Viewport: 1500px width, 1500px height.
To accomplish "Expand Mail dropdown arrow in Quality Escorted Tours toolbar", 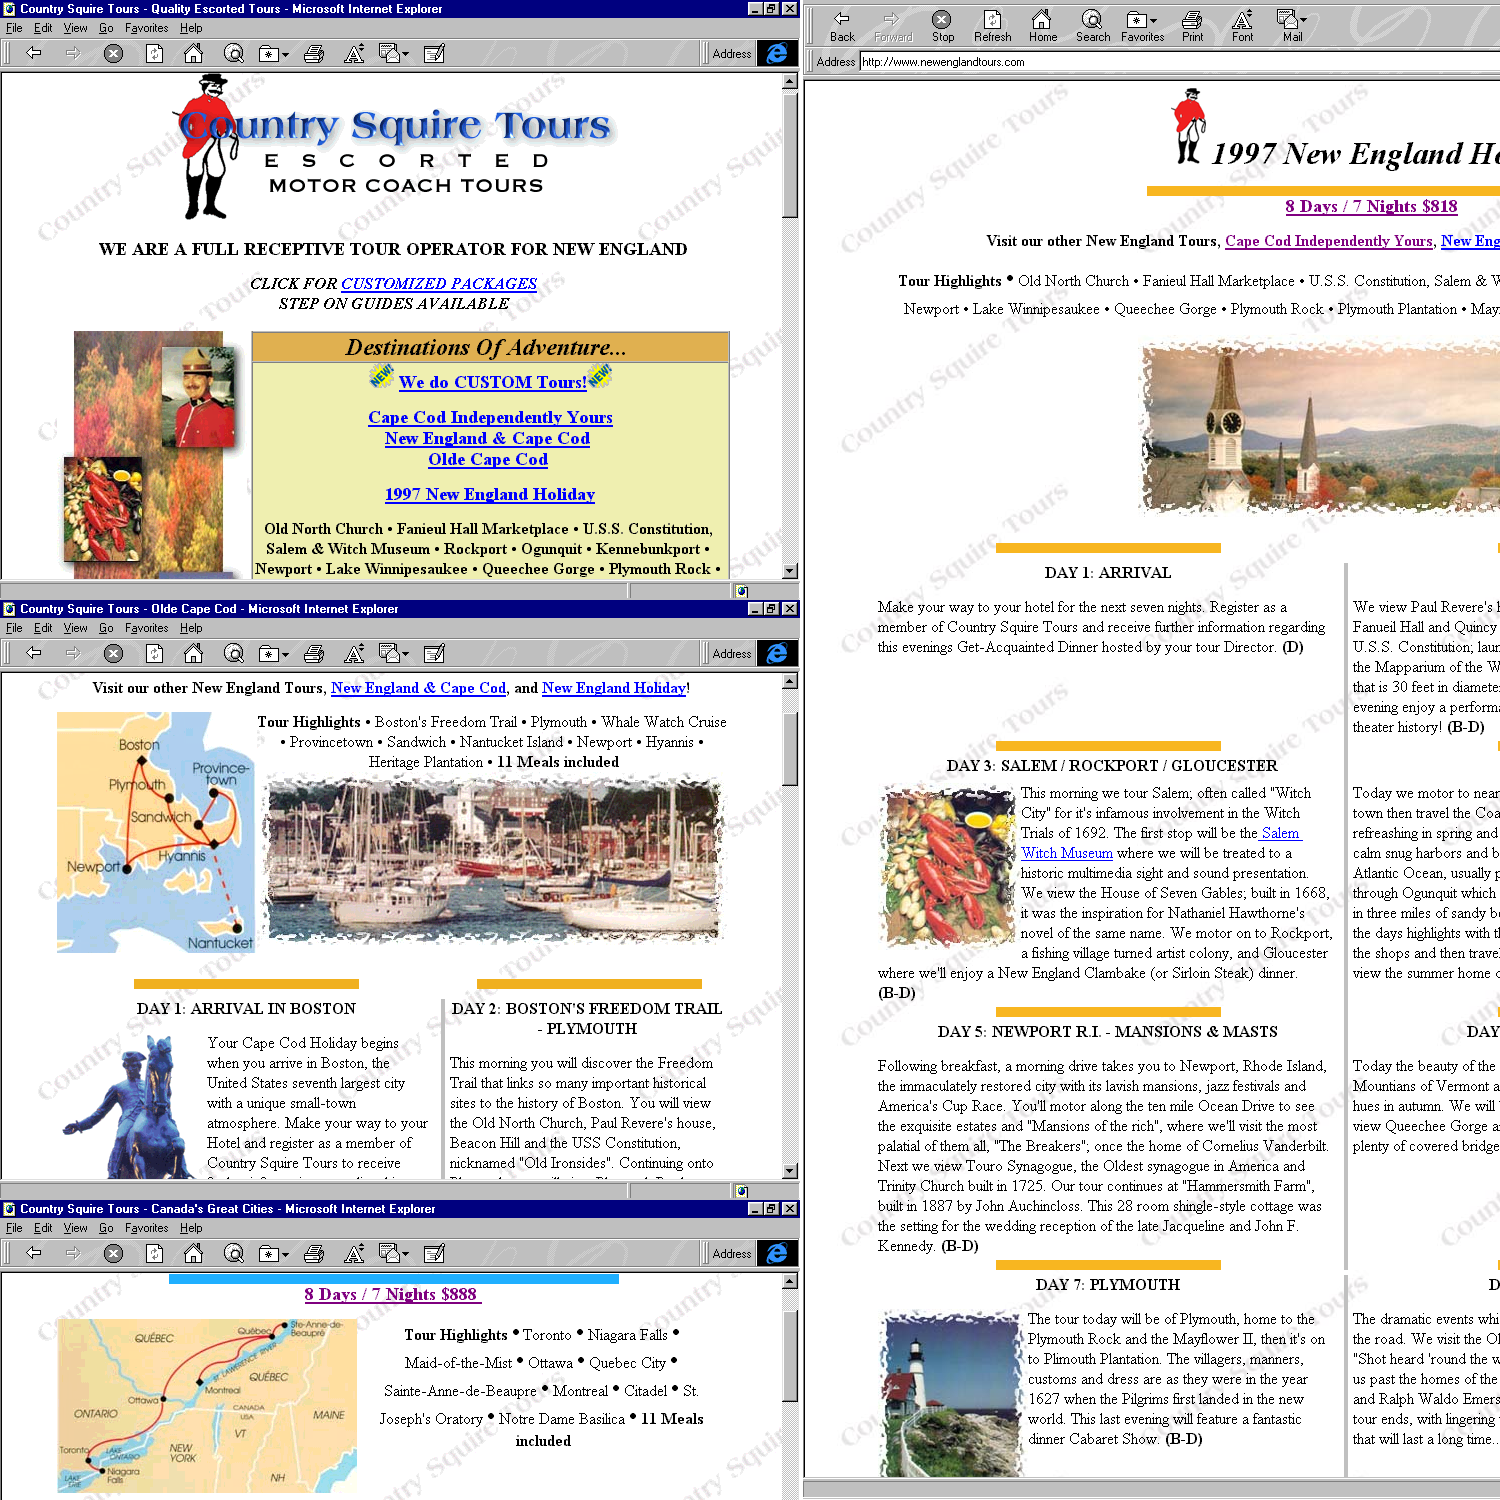I will 405,55.
